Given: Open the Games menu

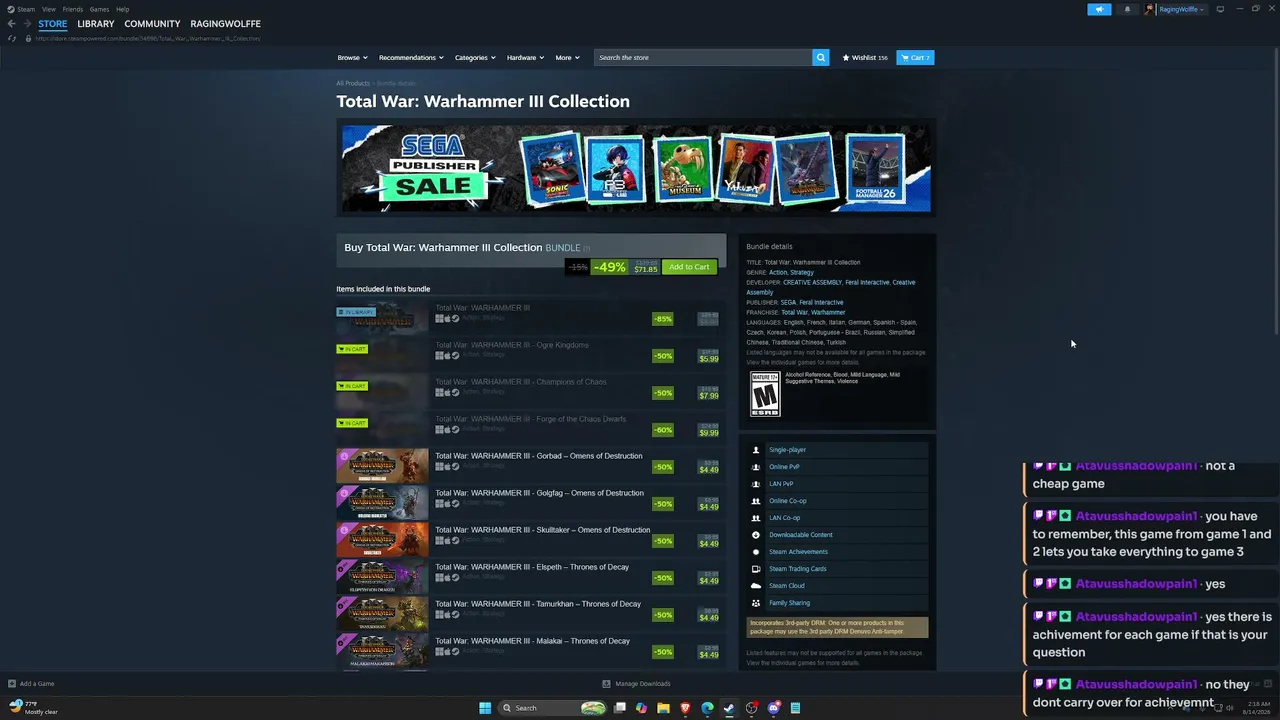Looking at the screenshot, I should pyautogui.click(x=99, y=9).
